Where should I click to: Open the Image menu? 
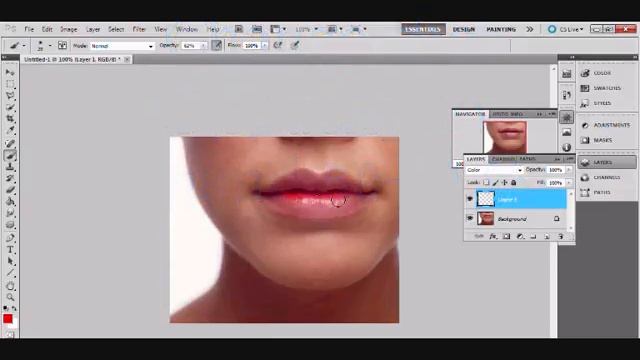pos(69,29)
